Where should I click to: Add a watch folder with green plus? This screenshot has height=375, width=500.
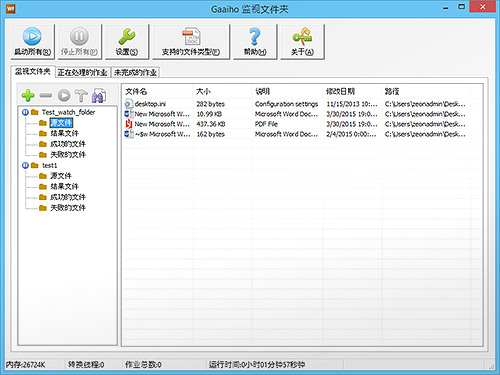click(x=28, y=96)
